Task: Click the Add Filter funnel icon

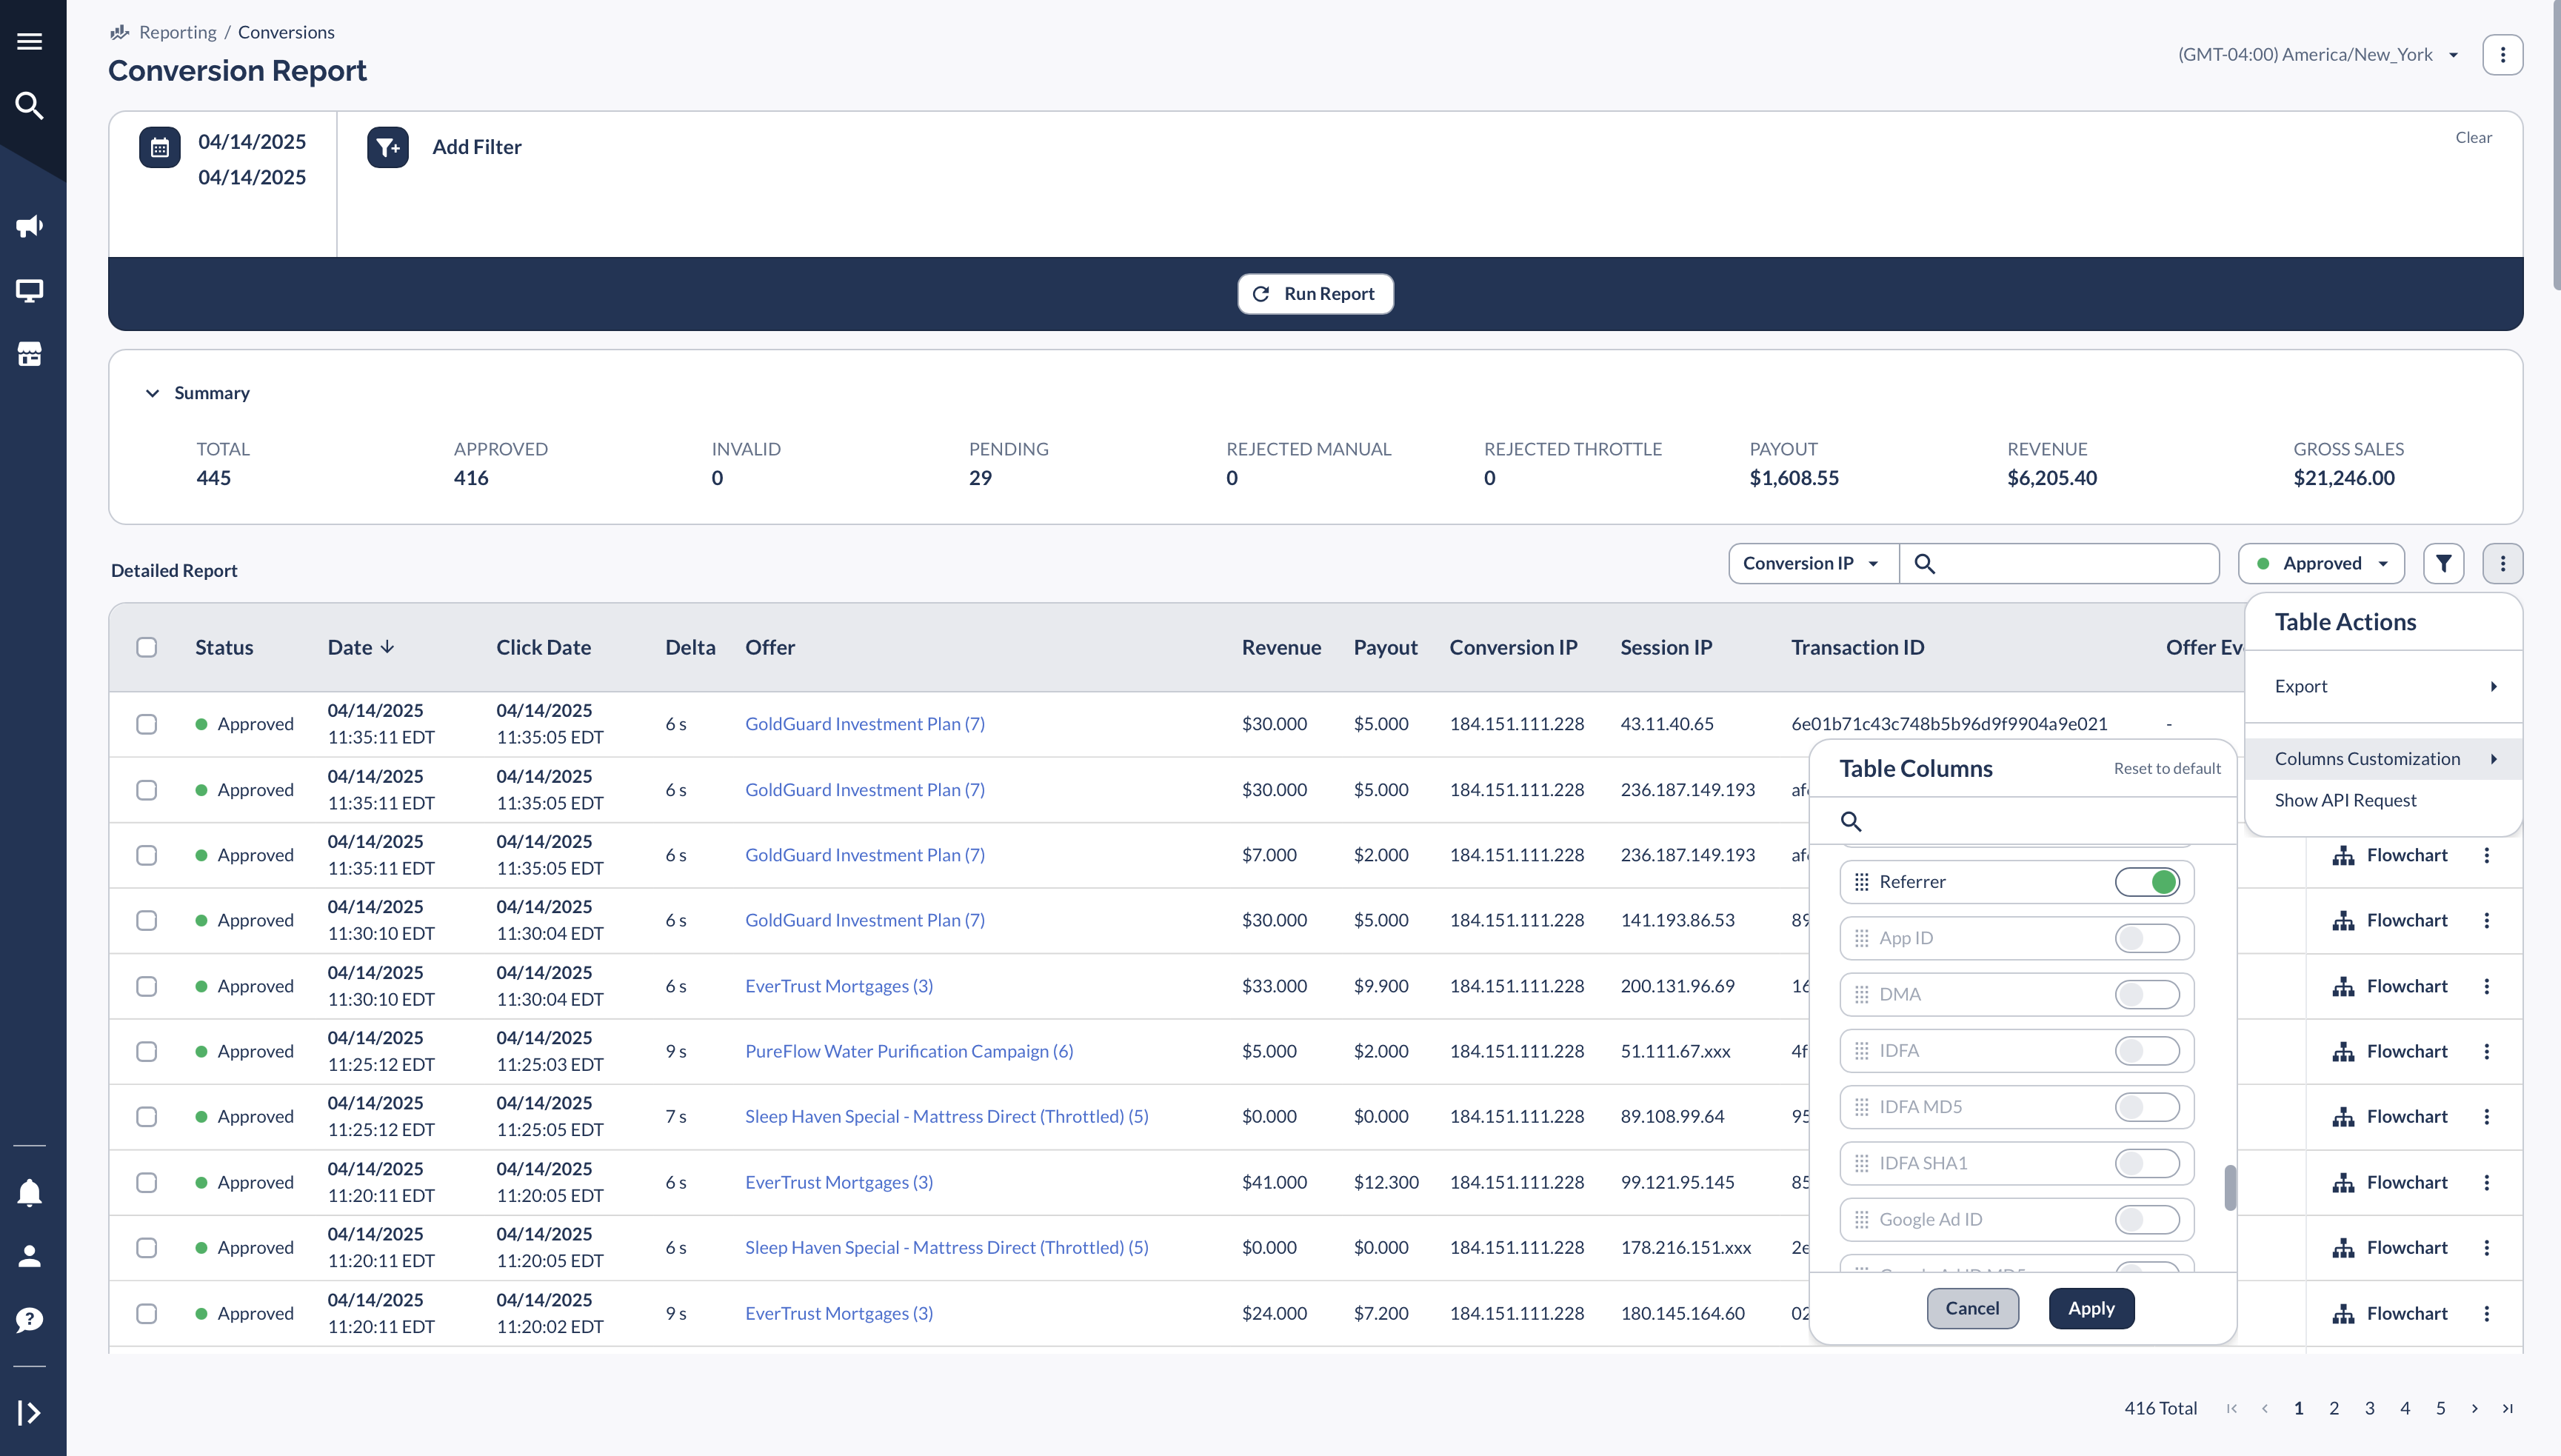Action: pyautogui.click(x=388, y=148)
